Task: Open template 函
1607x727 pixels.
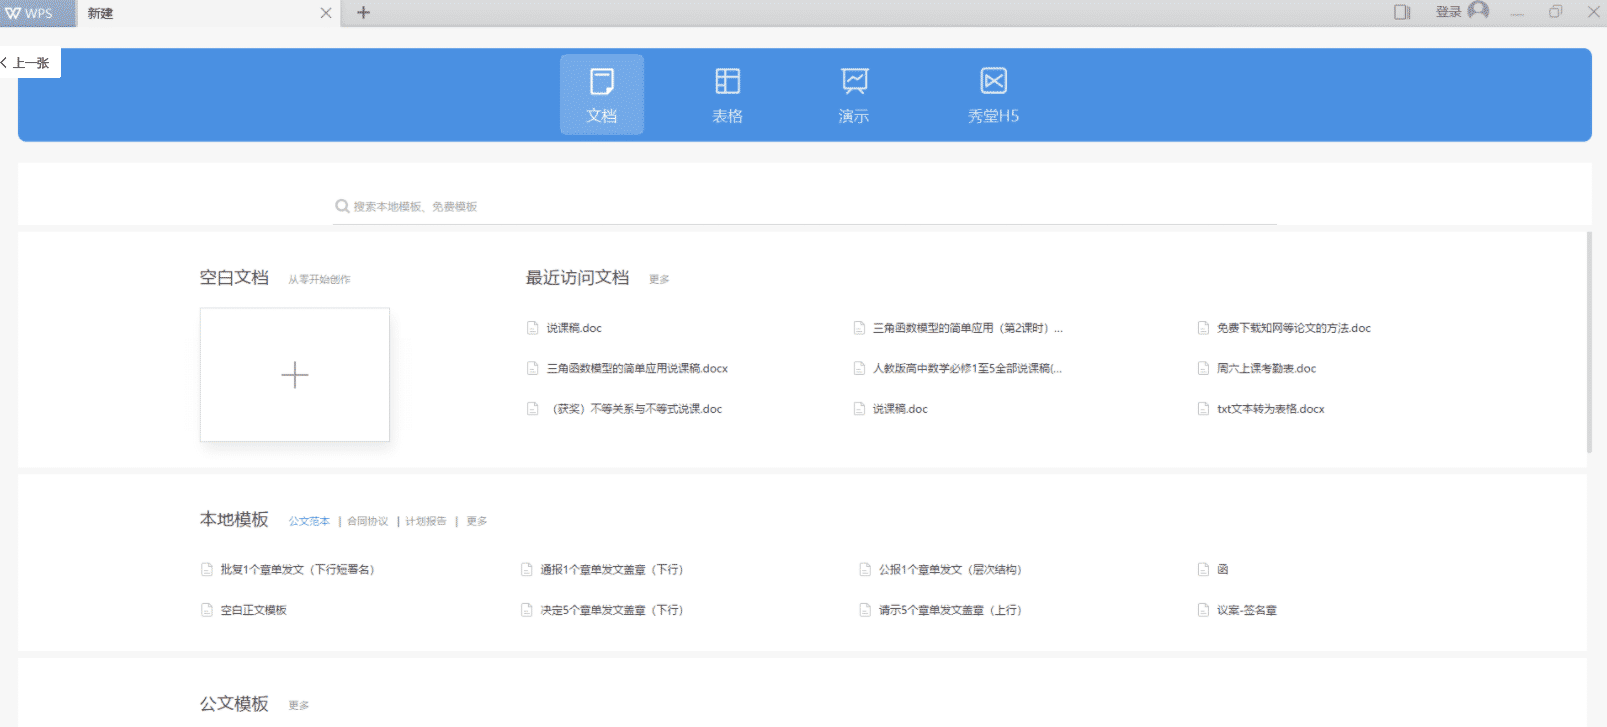Action: (x=1222, y=569)
